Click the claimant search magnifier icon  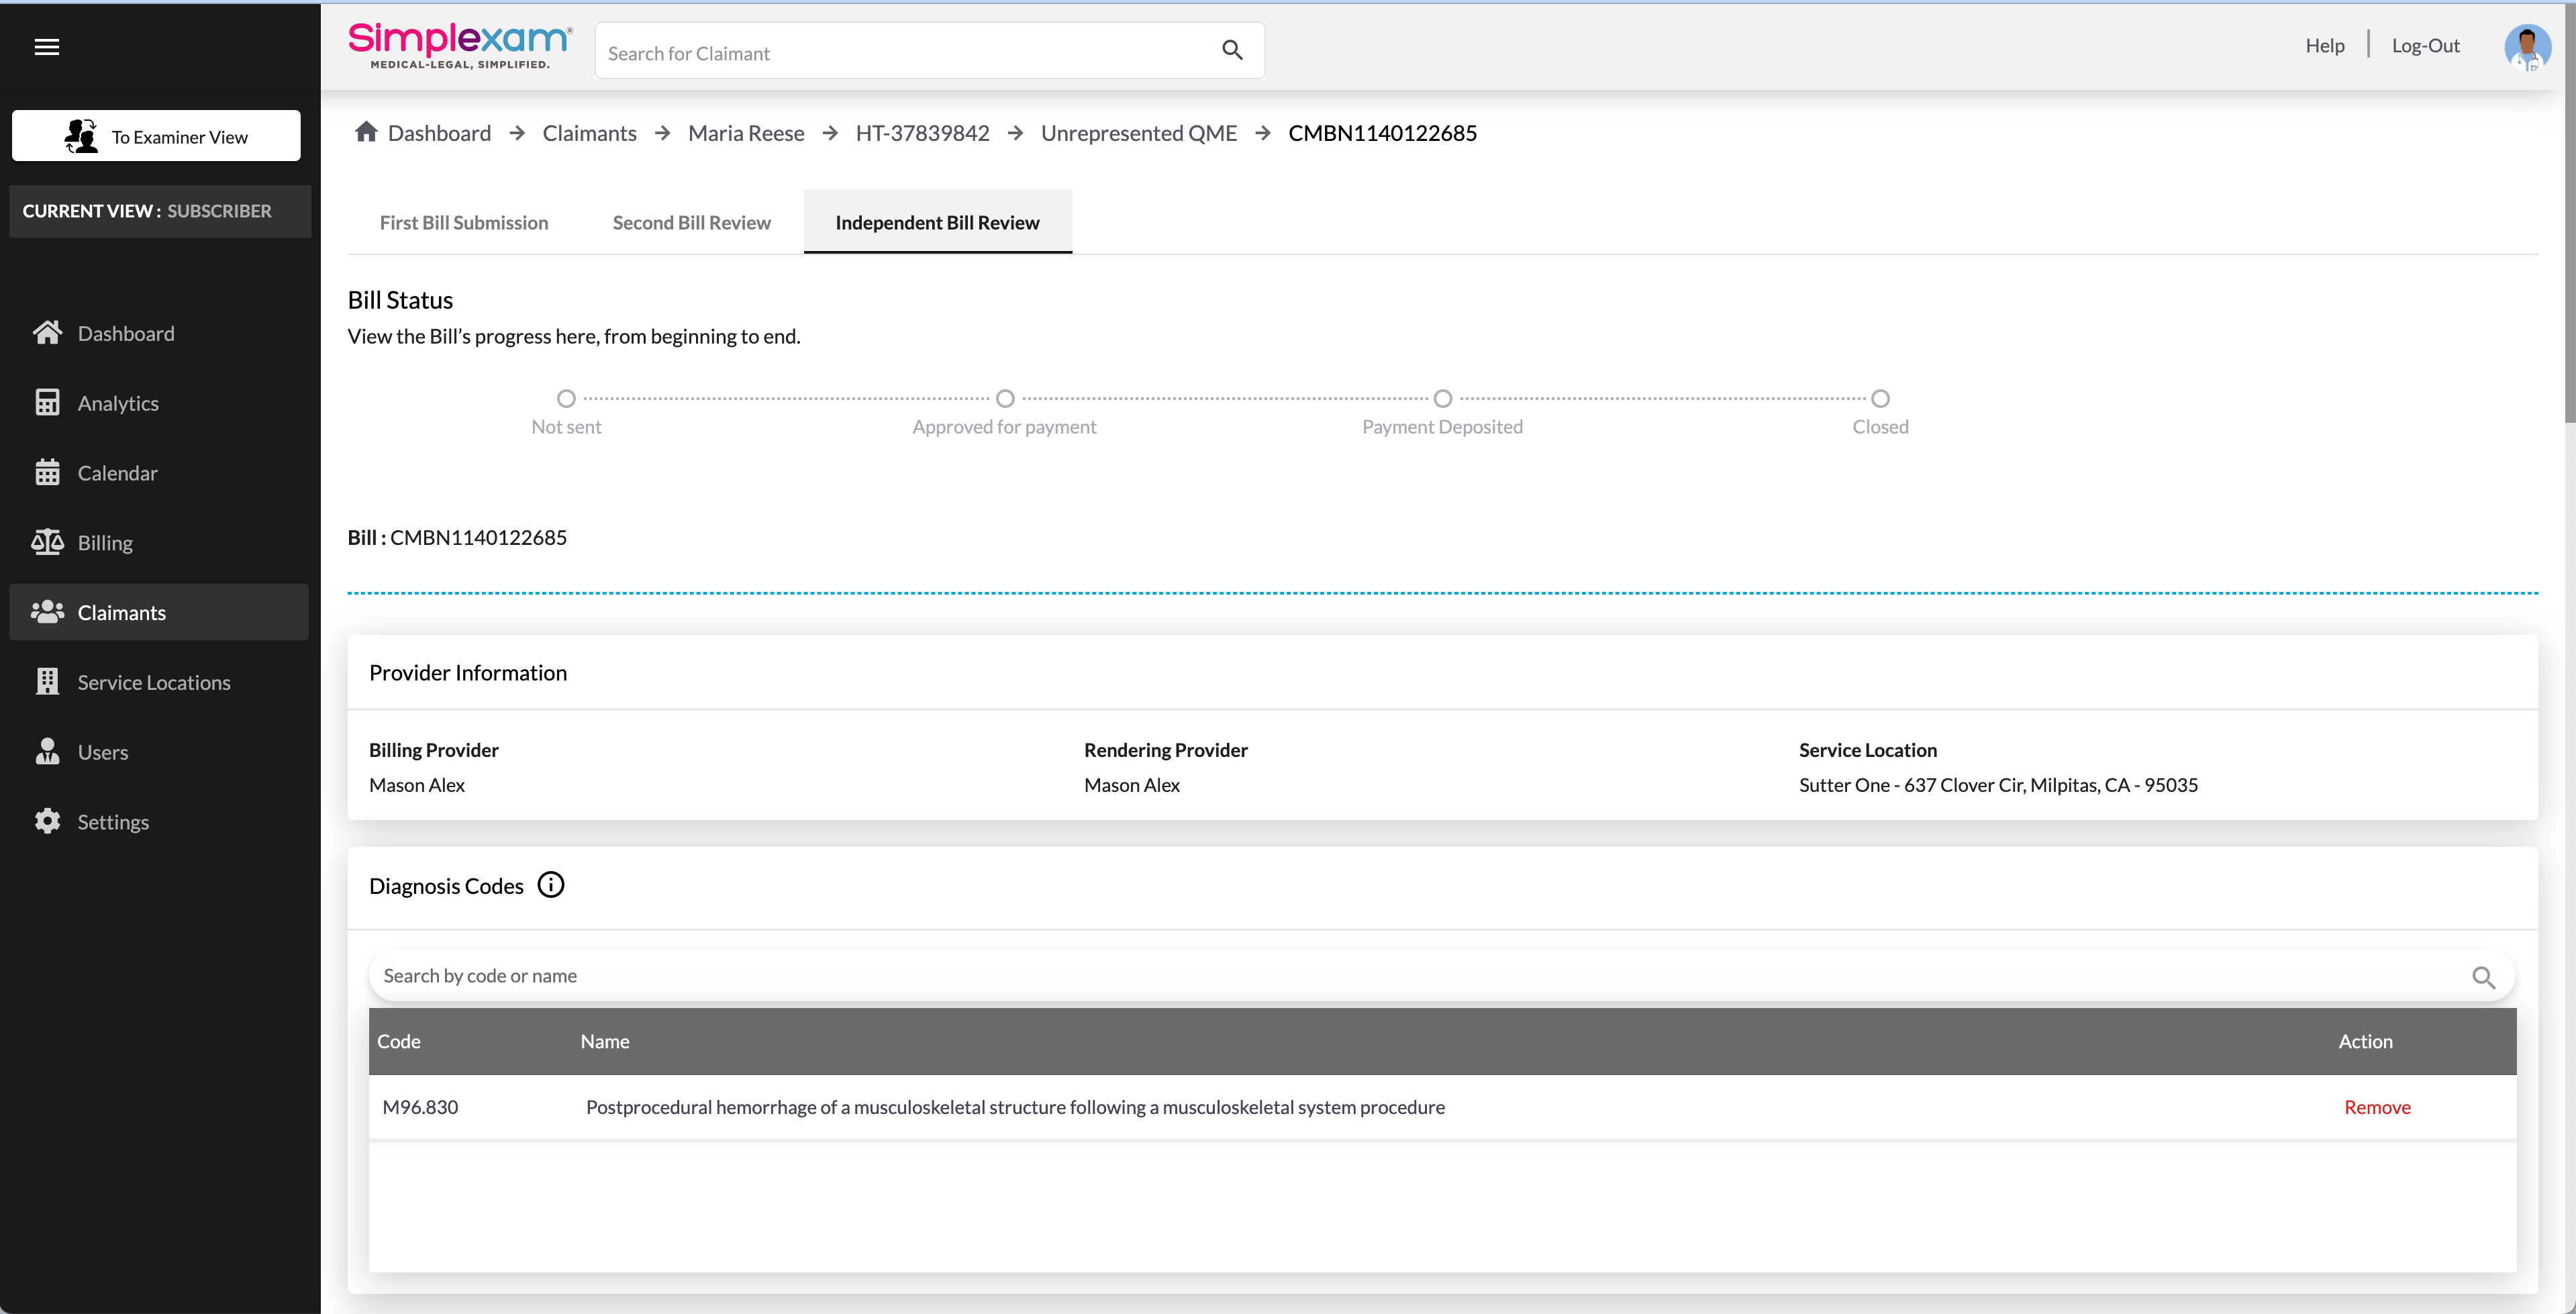[x=1232, y=50]
